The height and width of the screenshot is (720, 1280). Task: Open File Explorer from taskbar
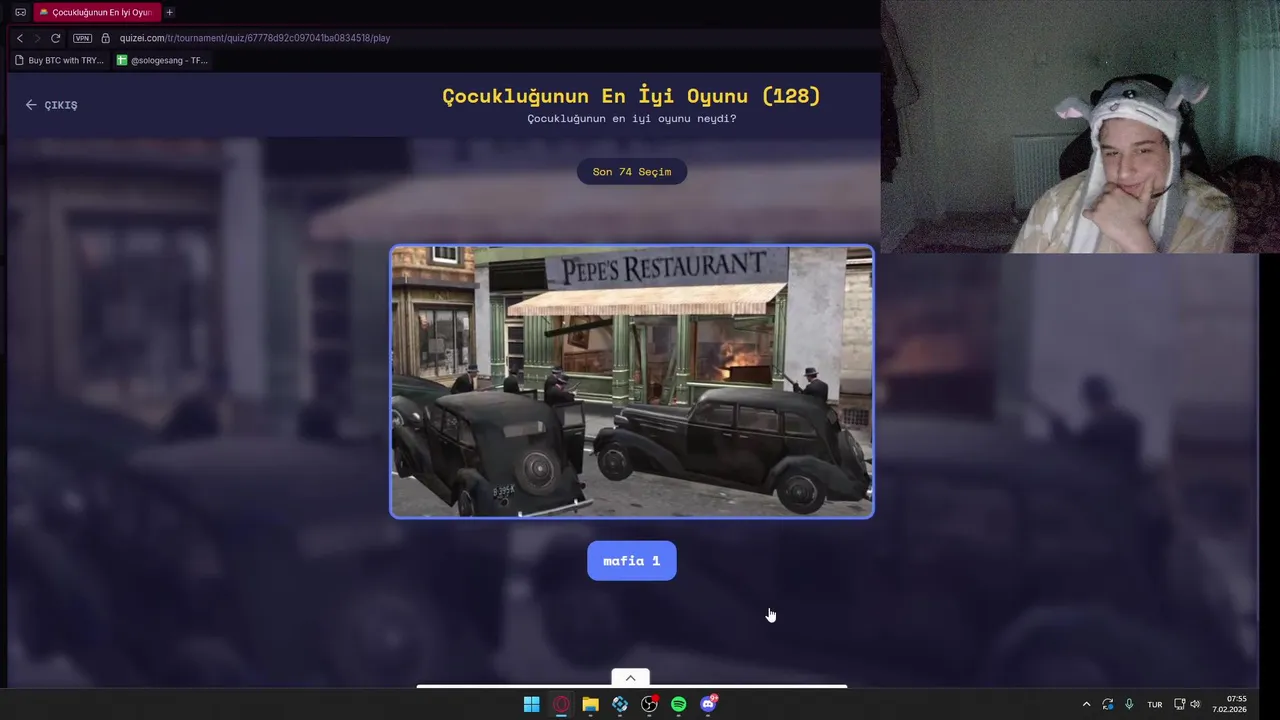pos(591,704)
